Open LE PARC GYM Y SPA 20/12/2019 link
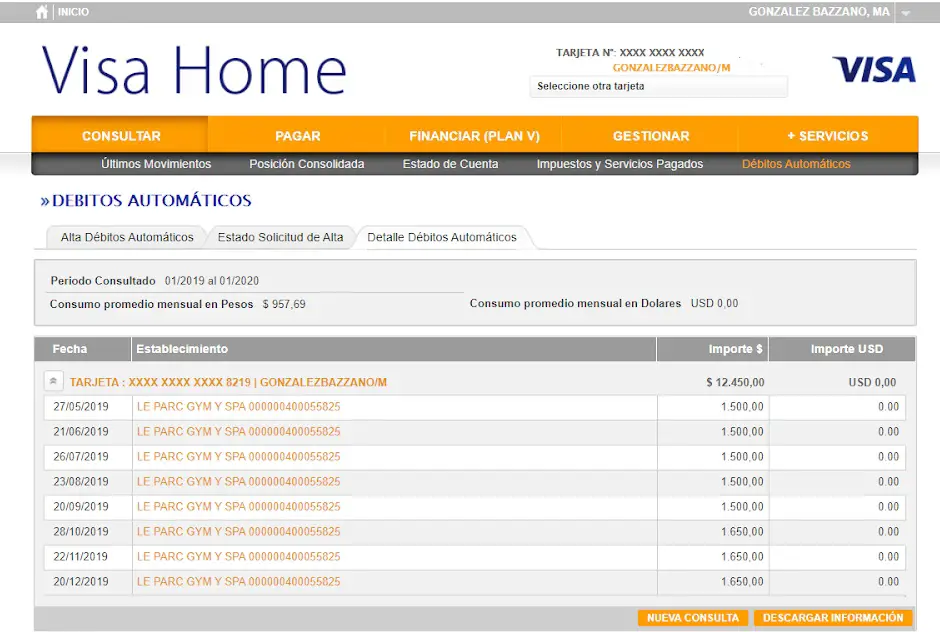940x632 pixels. [x=239, y=582]
